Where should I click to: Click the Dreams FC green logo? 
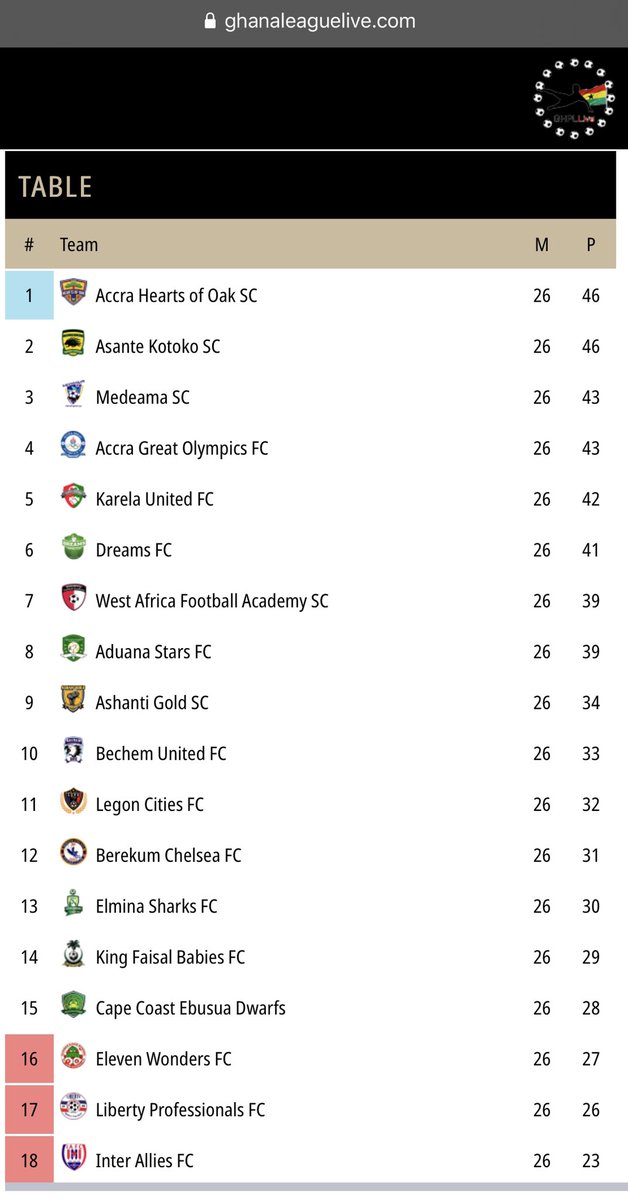pyautogui.click(x=73, y=548)
